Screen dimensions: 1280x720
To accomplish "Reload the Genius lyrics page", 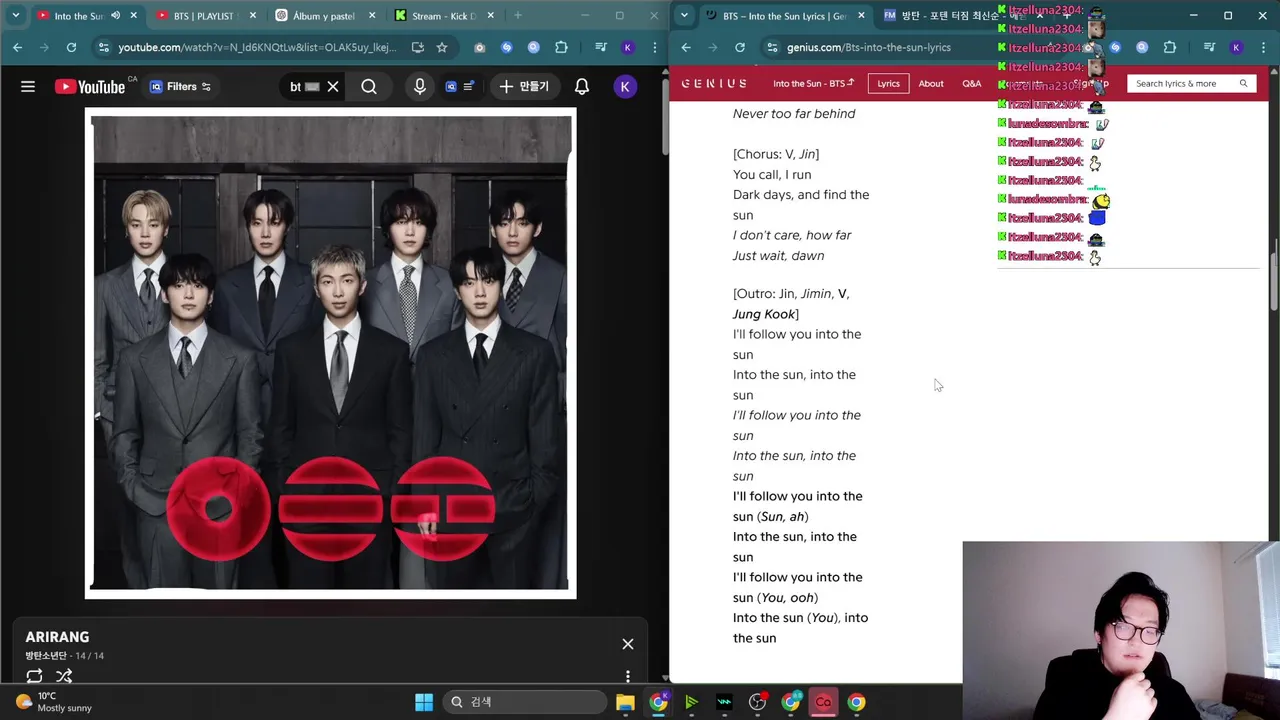I will tap(740, 47).
